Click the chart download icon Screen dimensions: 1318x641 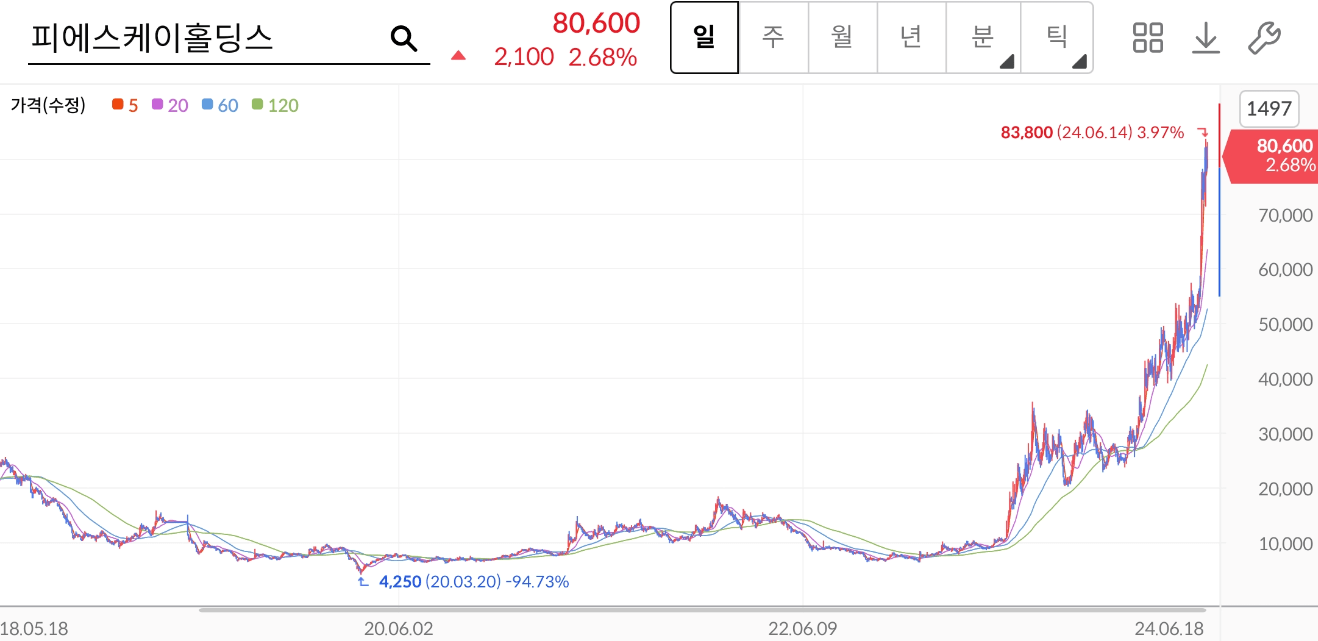(x=1207, y=37)
